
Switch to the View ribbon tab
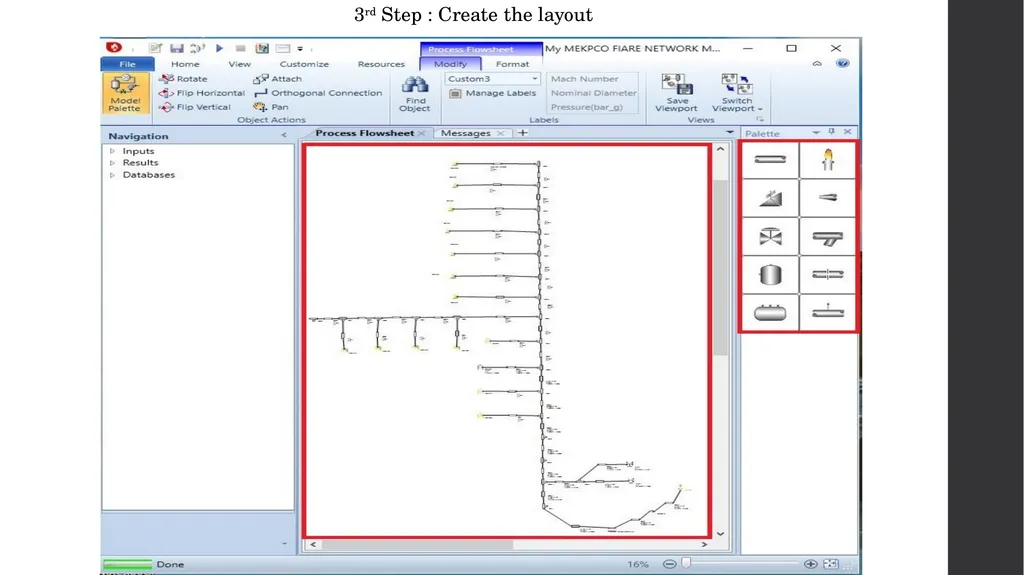point(239,64)
